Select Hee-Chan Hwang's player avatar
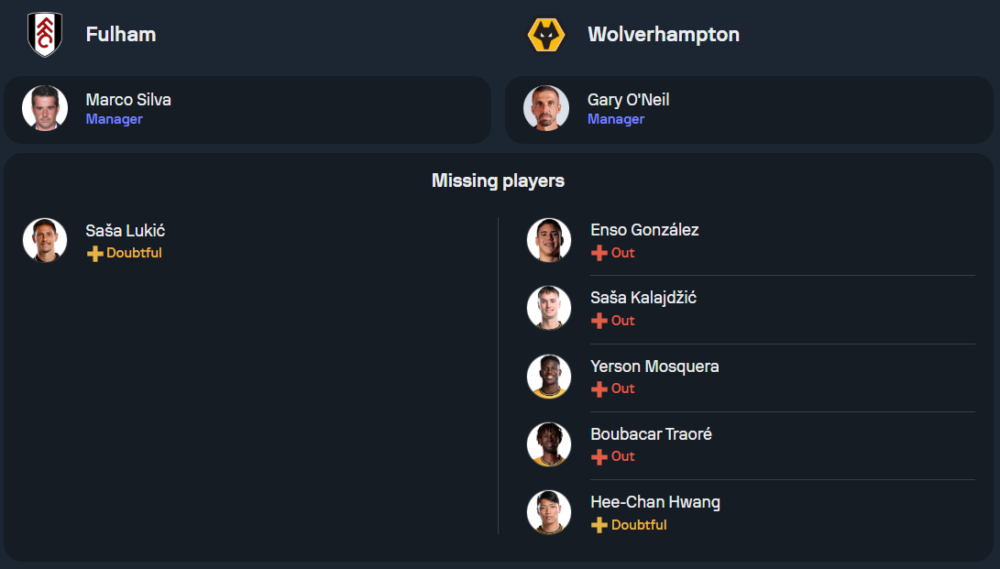 [549, 512]
